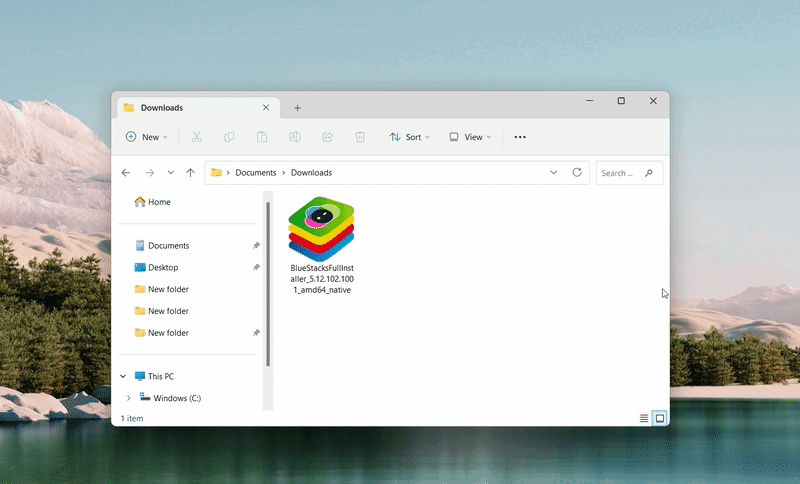This screenshot has height=484, width=800.
Task: Click the 1 item status text
Action: (132, 418)
